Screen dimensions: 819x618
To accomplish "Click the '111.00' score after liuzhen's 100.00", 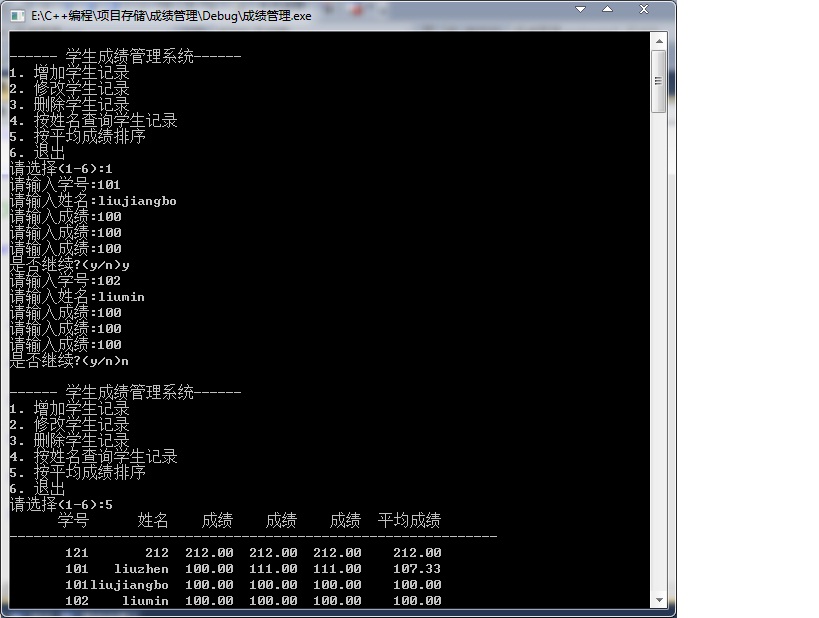I will point(273,569).
